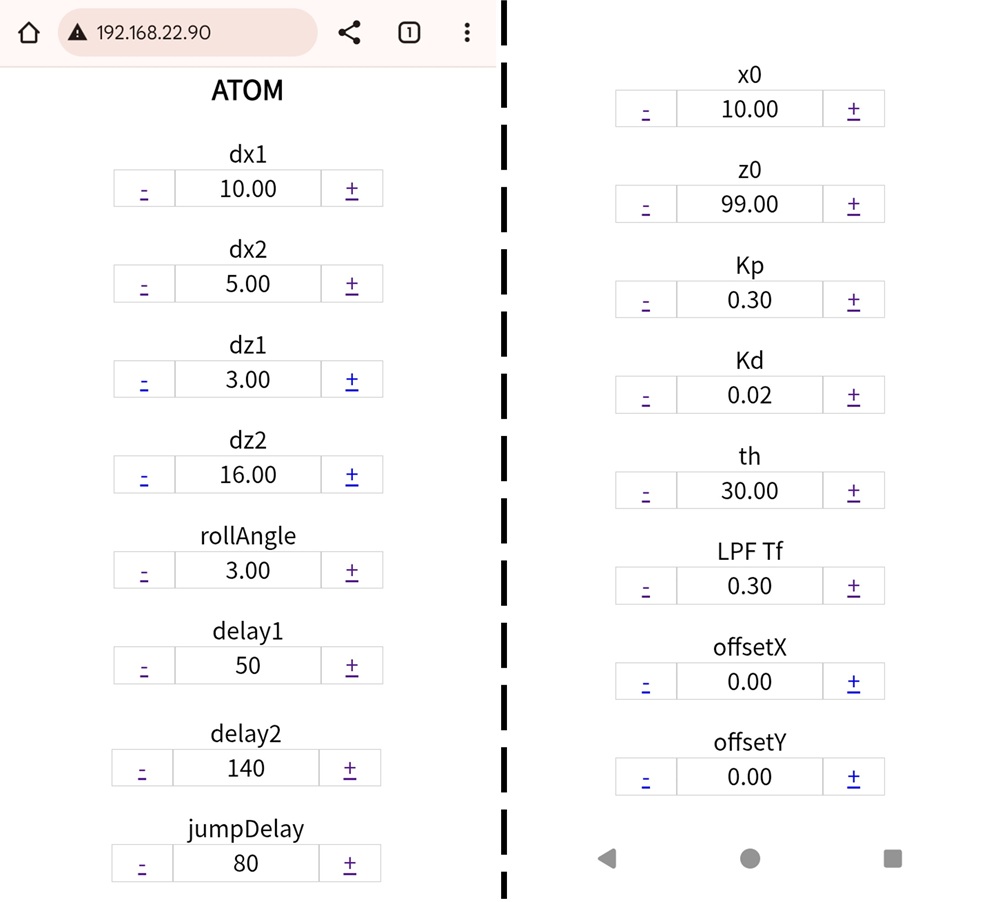Screen dimensions: 1000x902
Task: Increase the Kd gain value
Action: pyautogui.click(x=854, y=396)
